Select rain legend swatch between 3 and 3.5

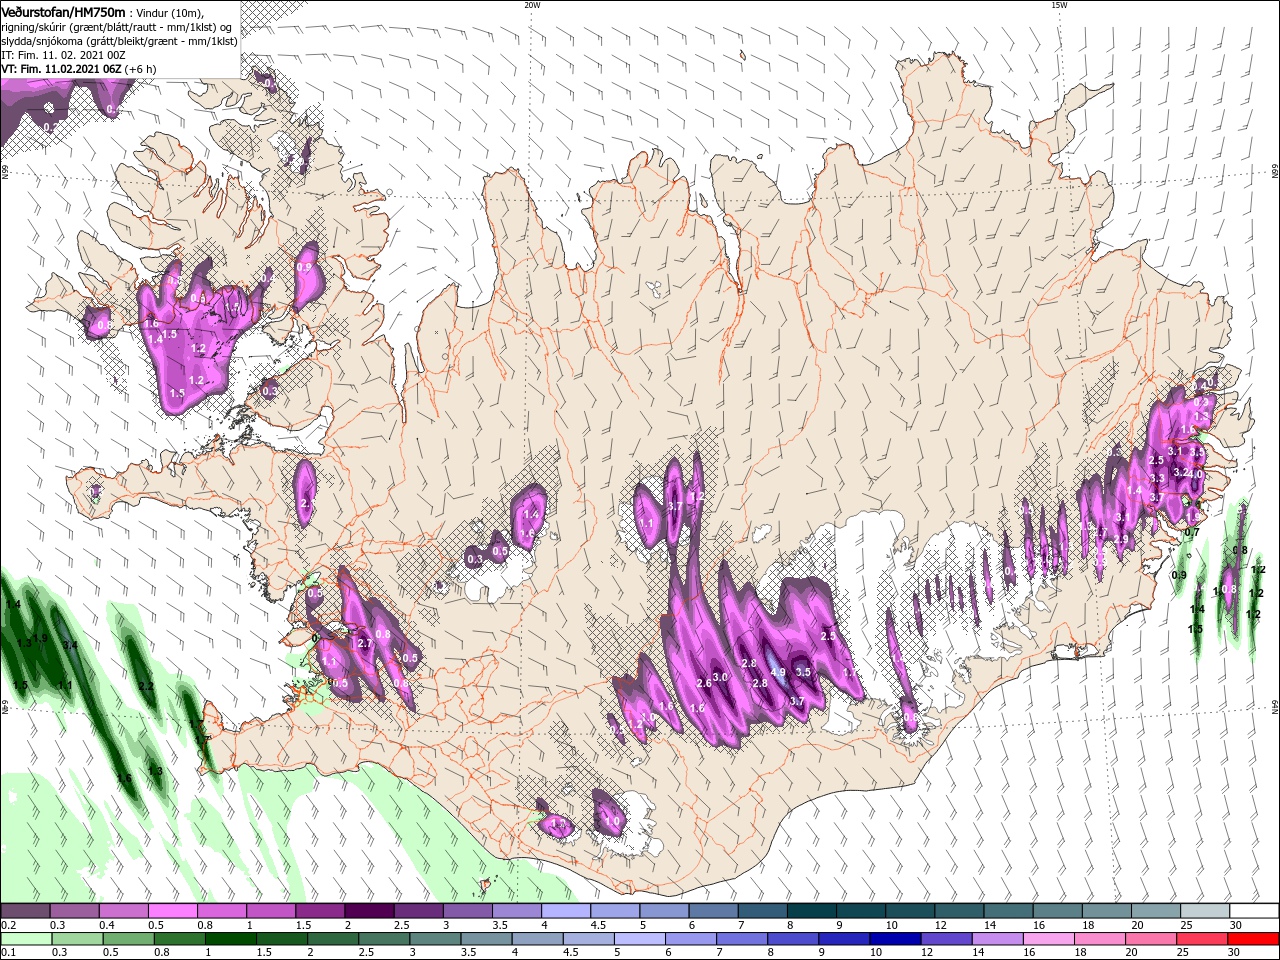434,939
